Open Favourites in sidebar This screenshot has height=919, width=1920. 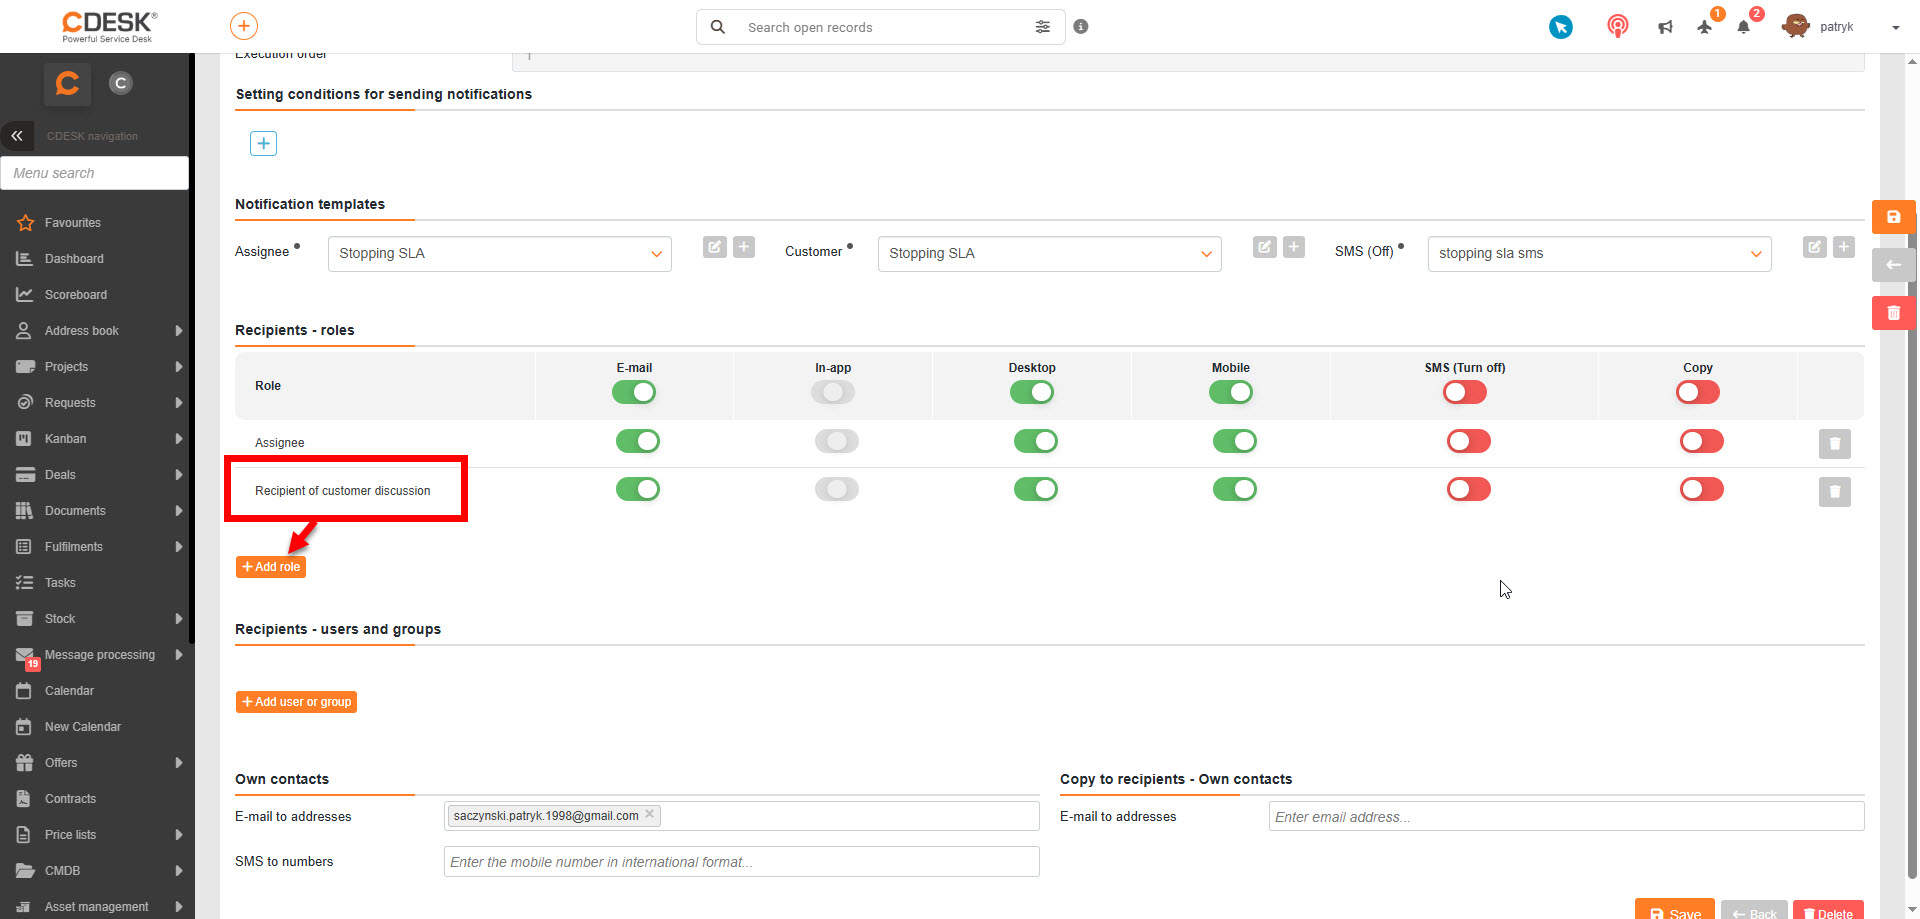[x=72, y=223]
